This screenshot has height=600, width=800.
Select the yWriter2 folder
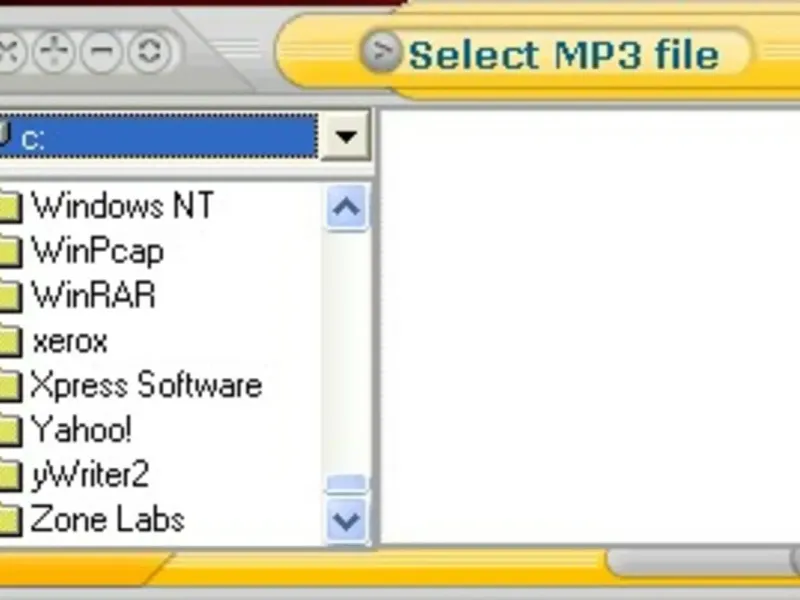click(x=90, y=474)
